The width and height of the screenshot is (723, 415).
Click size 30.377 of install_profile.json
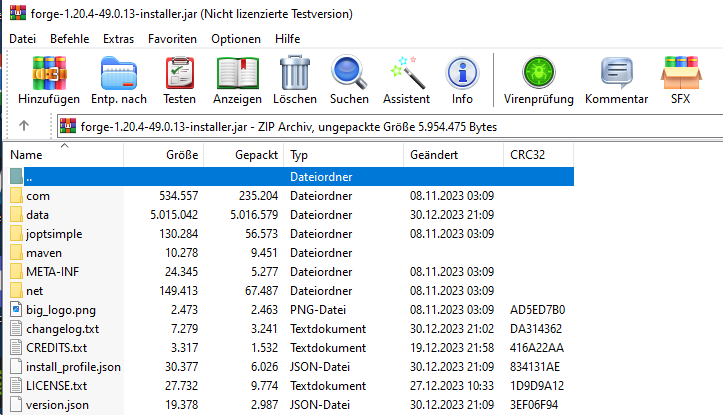(x=182, y=367)
